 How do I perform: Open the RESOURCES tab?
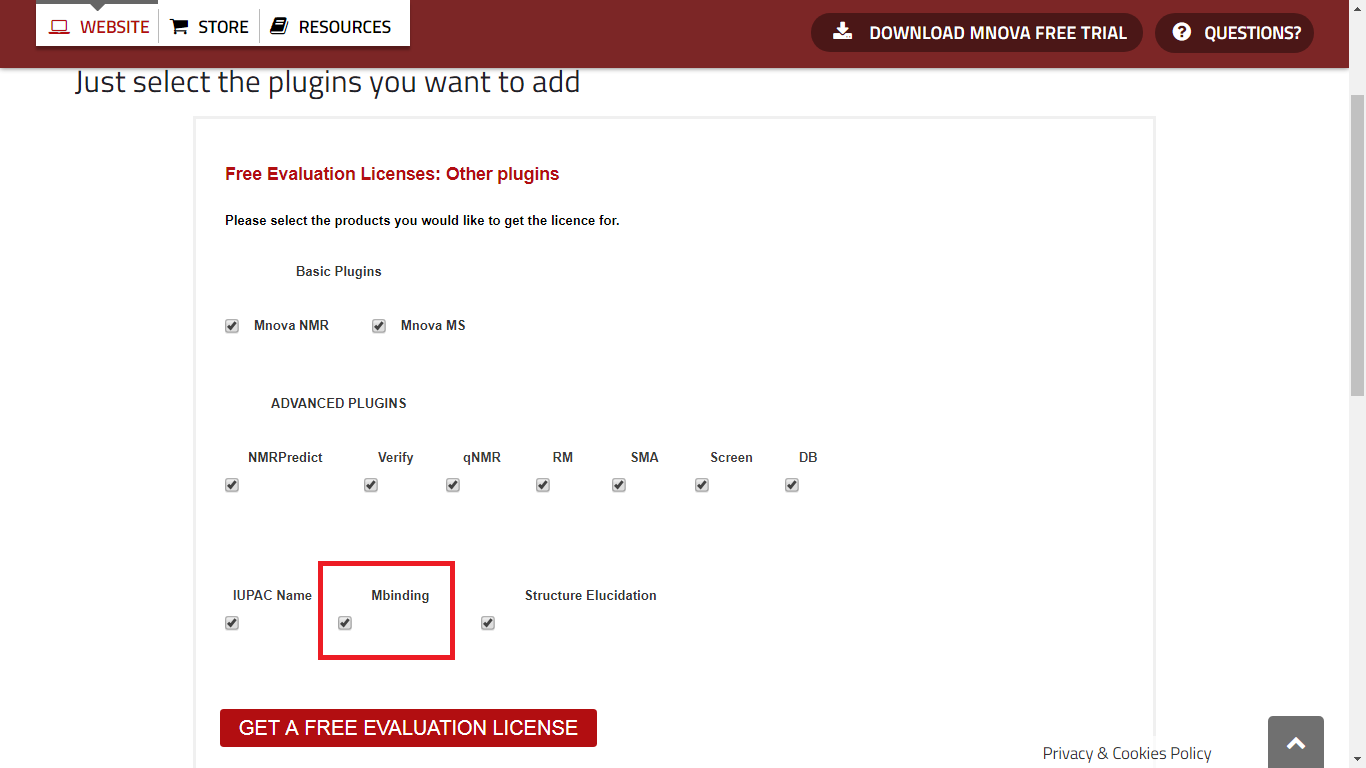pyautogui.click(x=331, y=27)
